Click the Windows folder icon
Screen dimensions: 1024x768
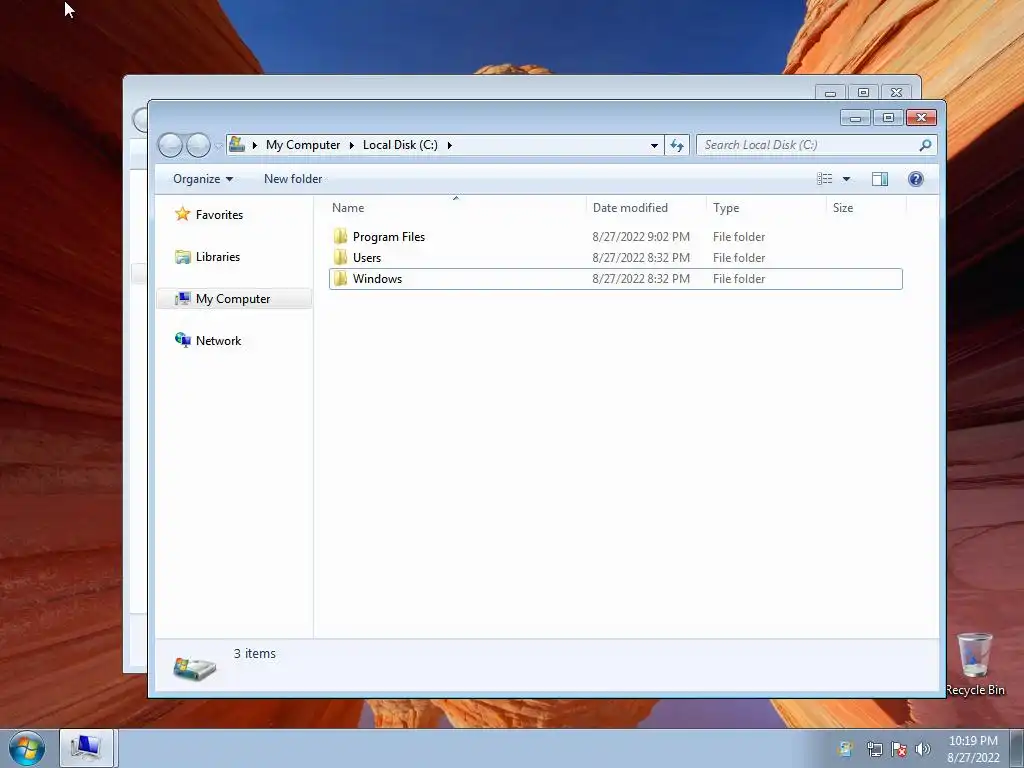[340, 278]
